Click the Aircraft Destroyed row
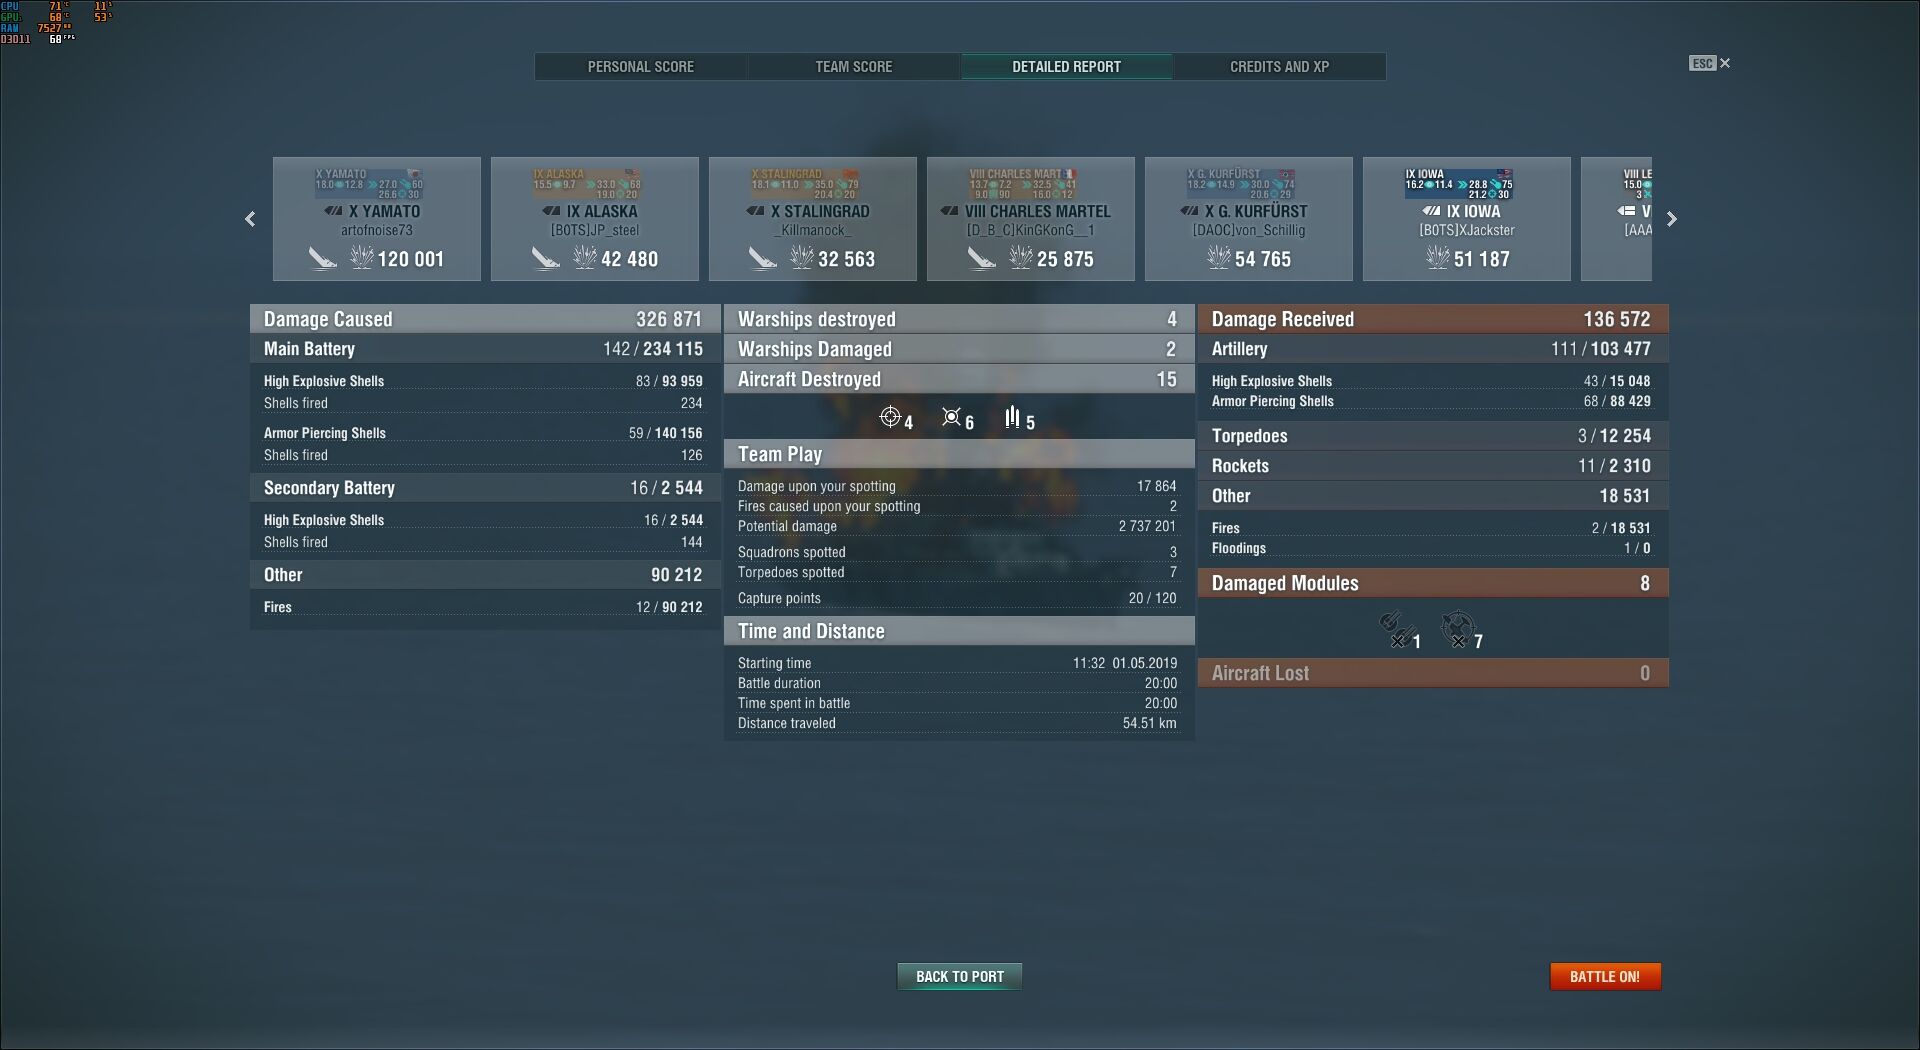Screen dimensions: 1920x1050 pos(959,379)
